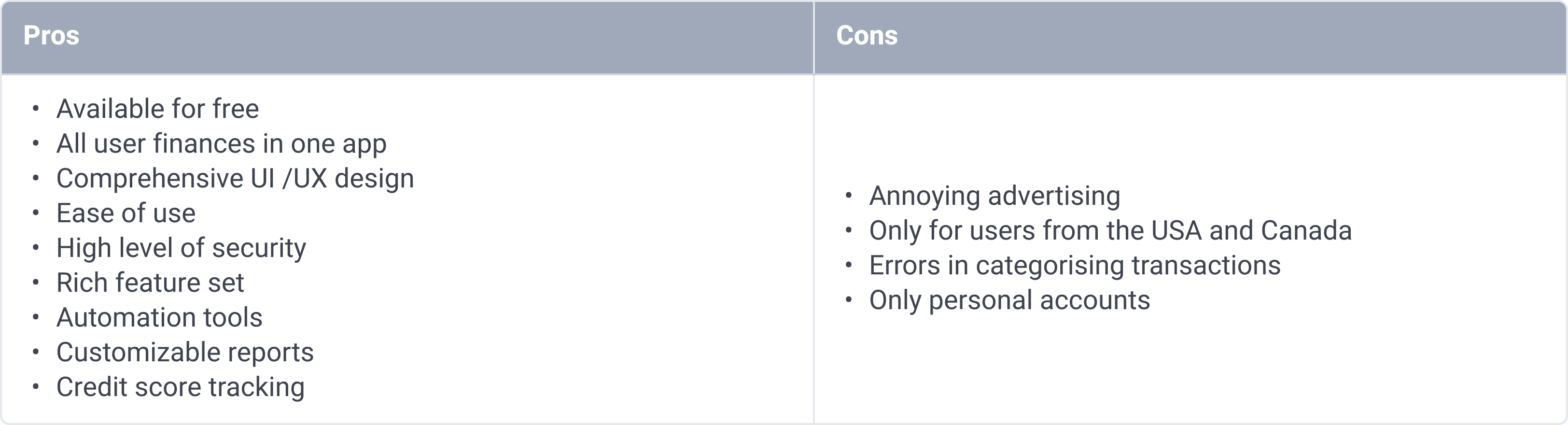This screenshot has height=425, width=1568.
Task: Click the bullet before 'Available for free'
Action: tap(37, 109)
